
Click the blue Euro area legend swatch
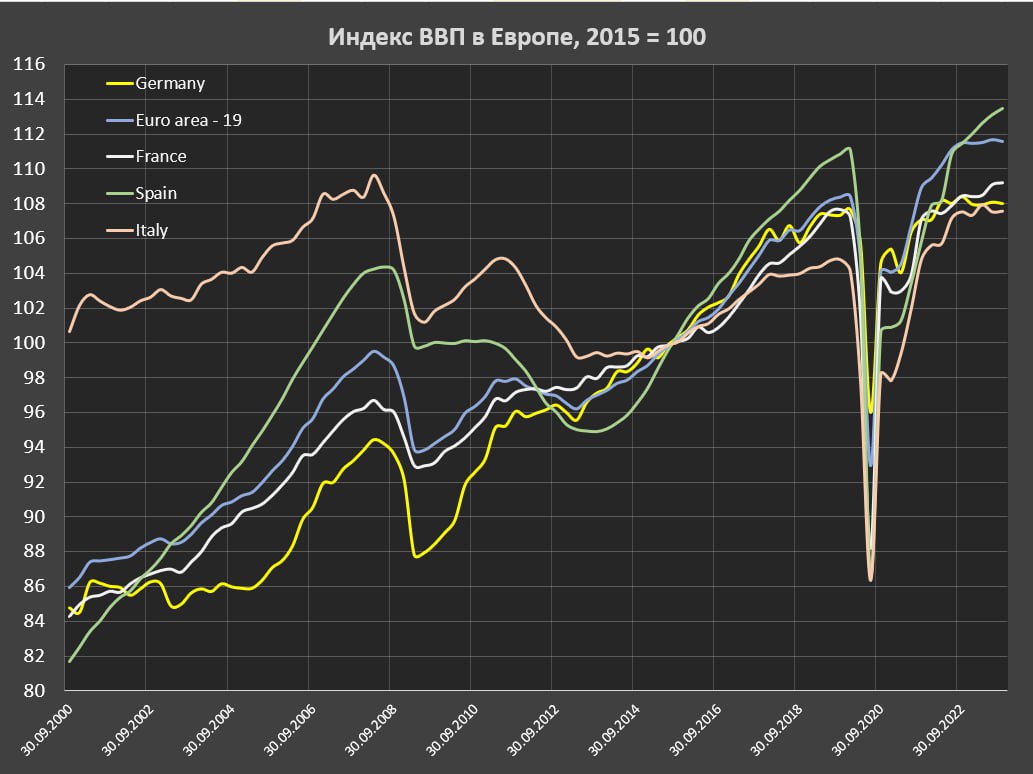118,120
